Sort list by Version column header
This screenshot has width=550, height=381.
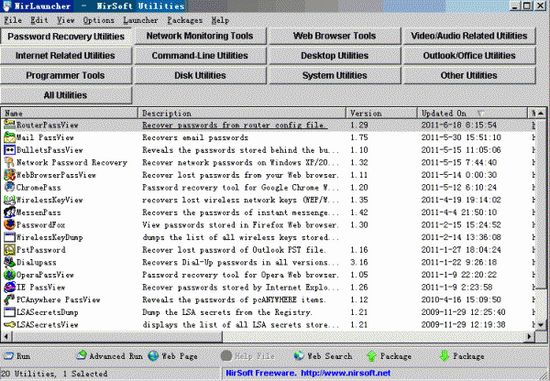[382, 113]
